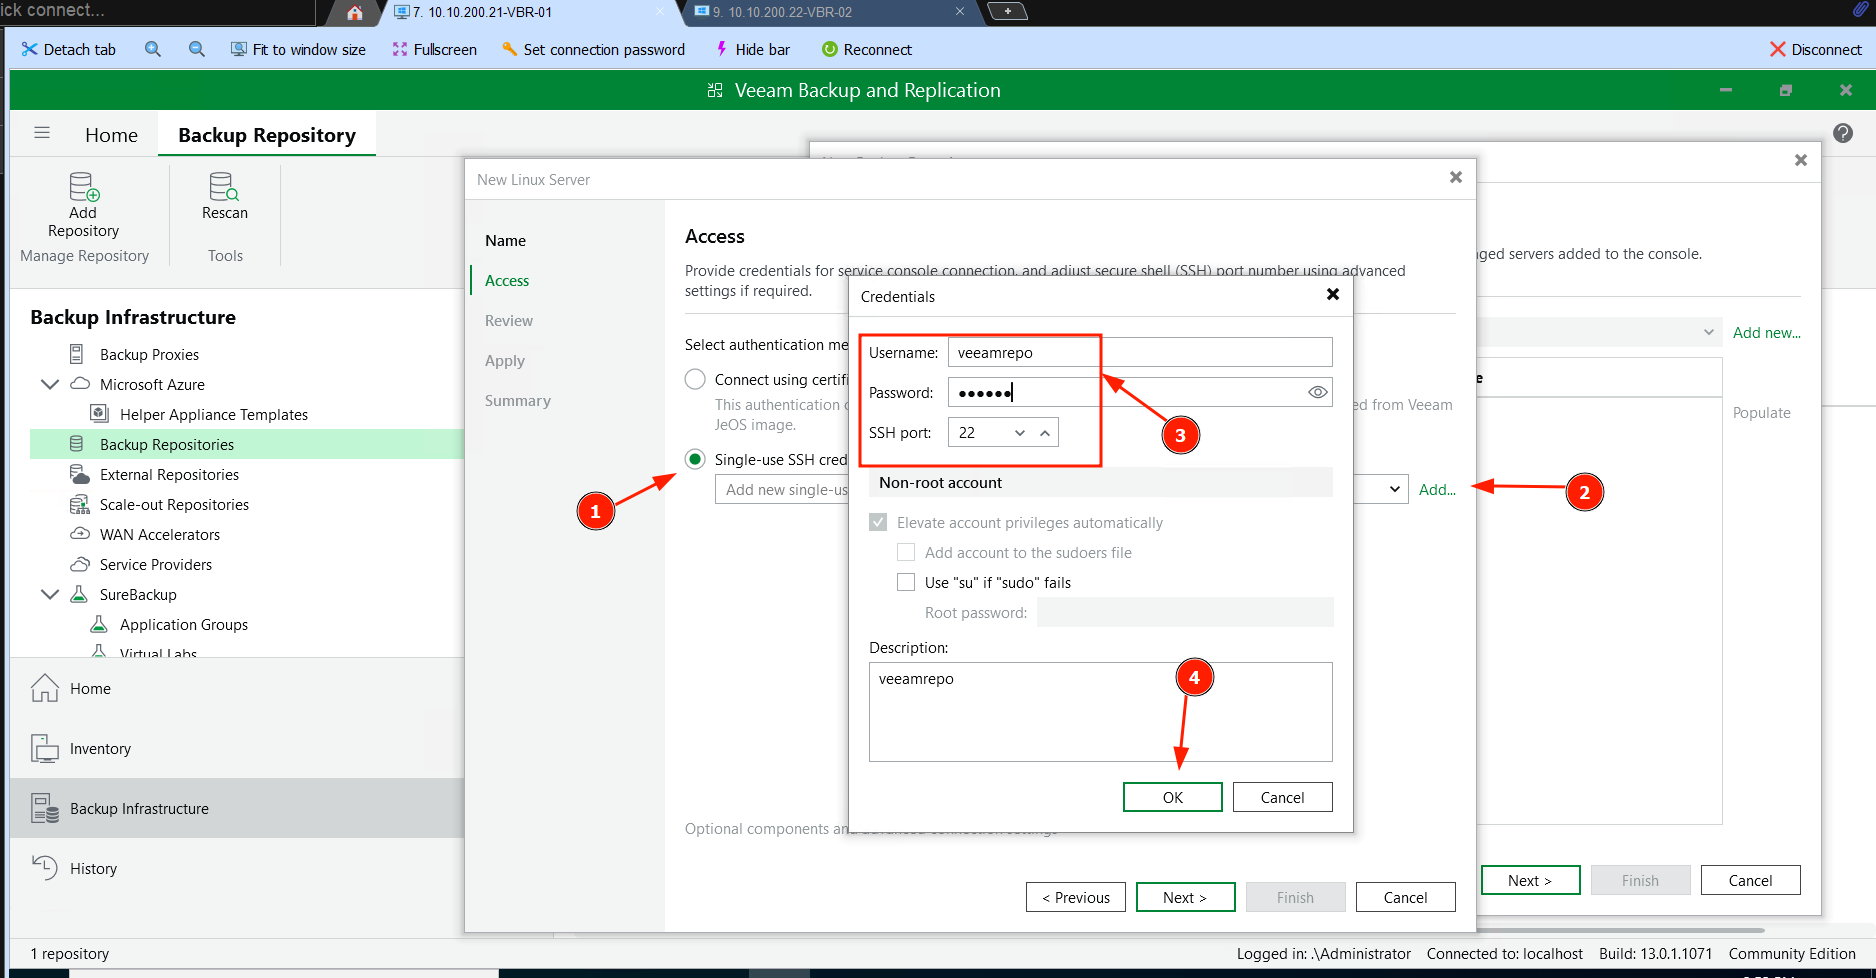
Task: Click Next in New Linux Server wizard
Action: point(1186,897)
